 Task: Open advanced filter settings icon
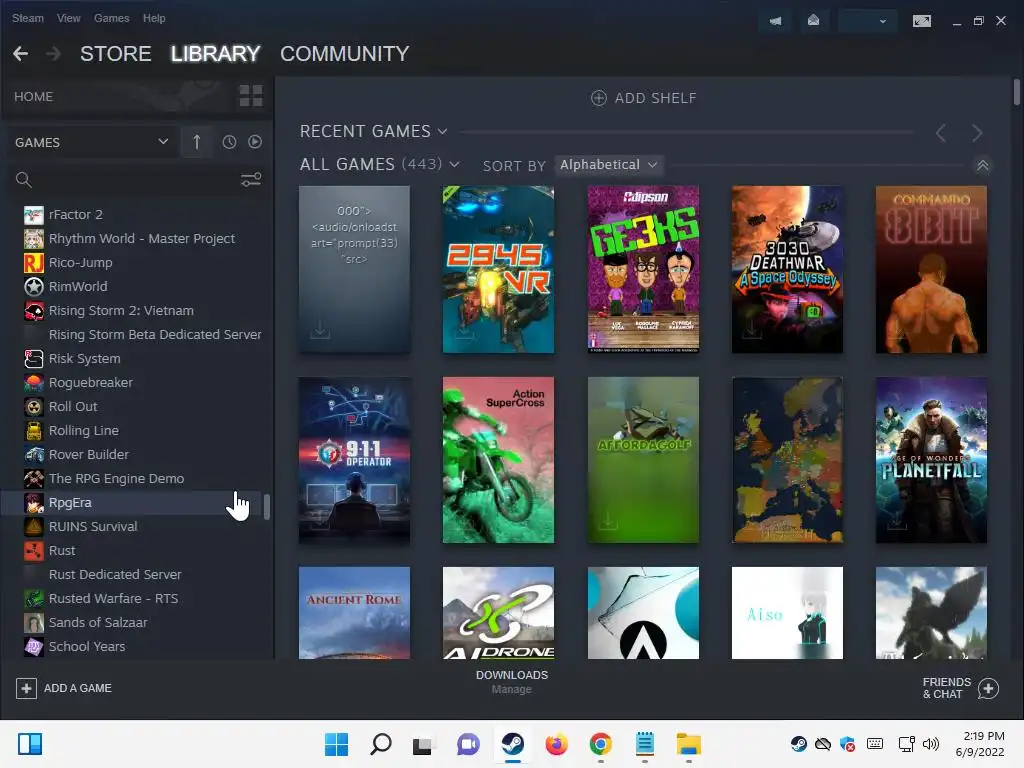pos(251,180)
